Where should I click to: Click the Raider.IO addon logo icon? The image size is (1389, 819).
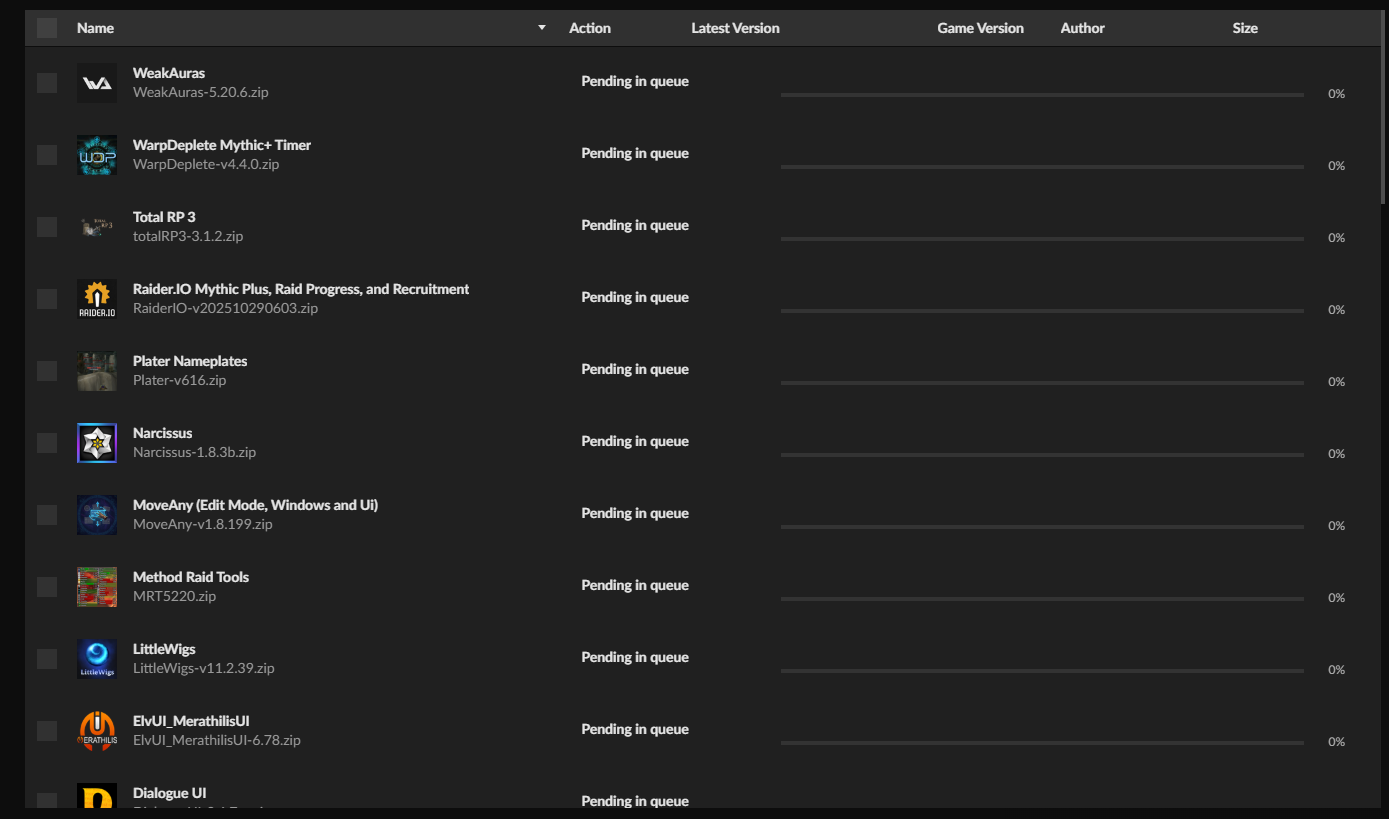click(x=97, y=299)
